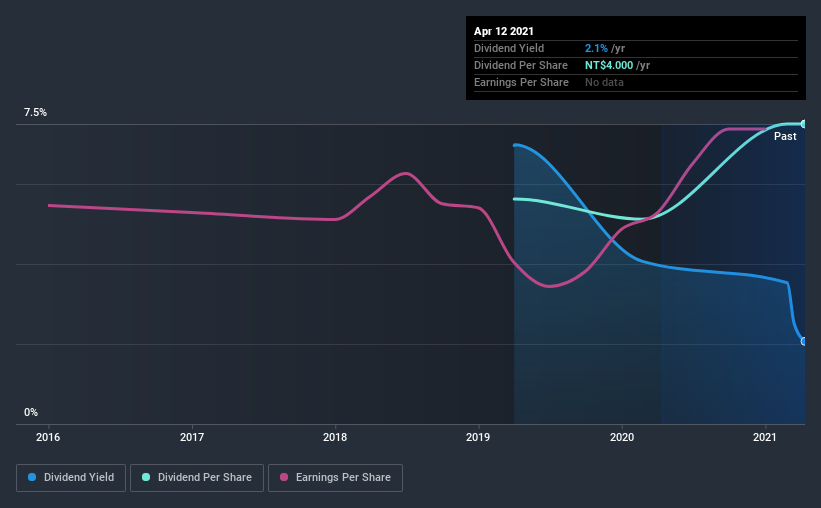Click the NT$4.000 dividend per share value
The image size is (821, 508).
tap(609, 65)
